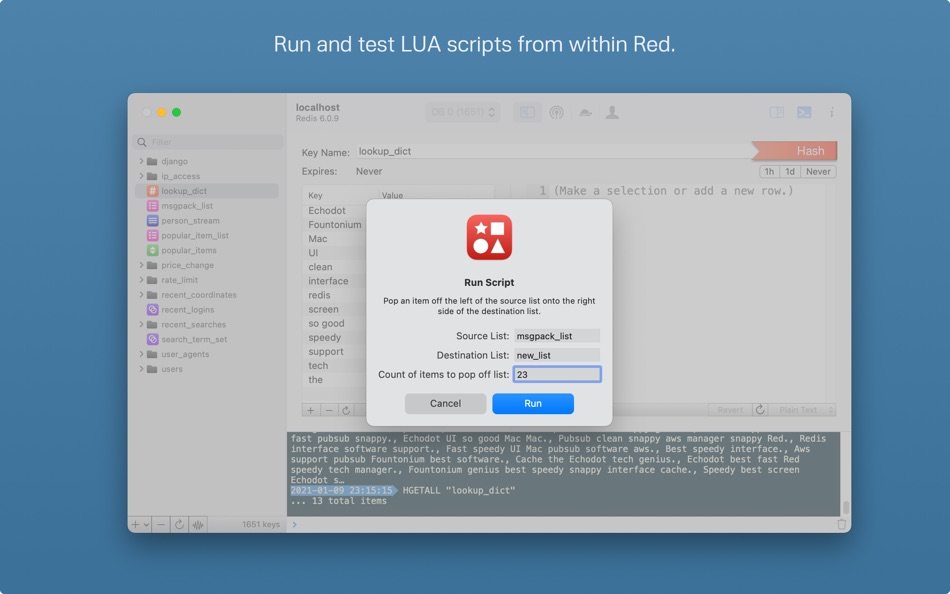Open the pub/sub broadcast icon
This screenshot has width=950, height=594.
(556, 112)
